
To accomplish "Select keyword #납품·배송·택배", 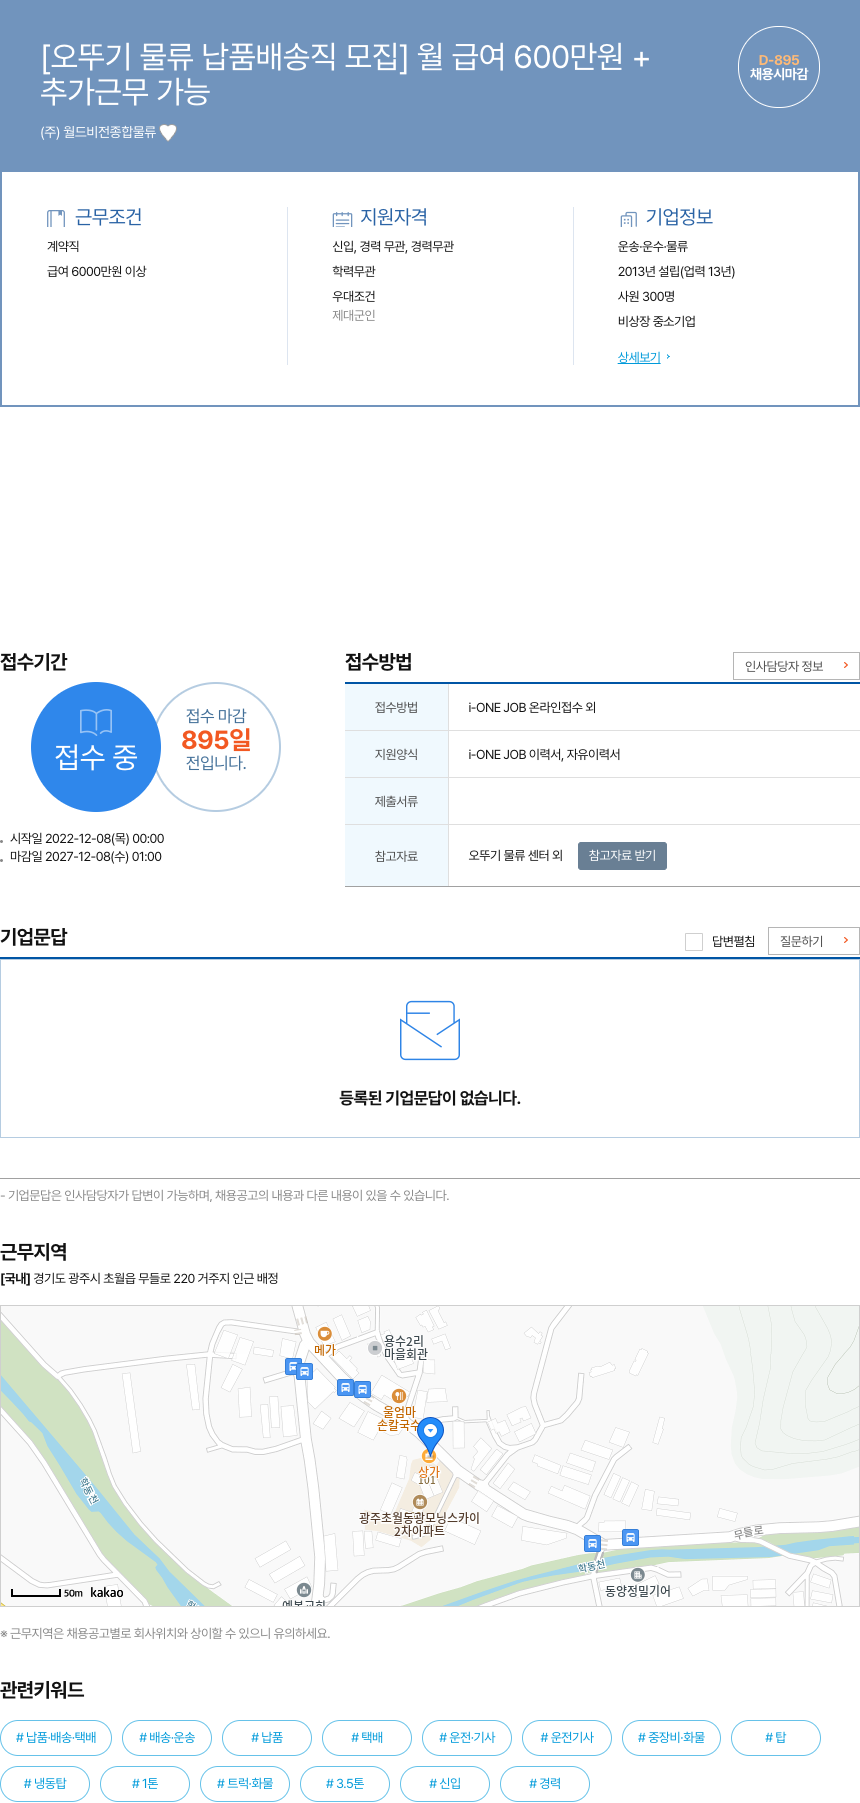I will pos(56,1737).
